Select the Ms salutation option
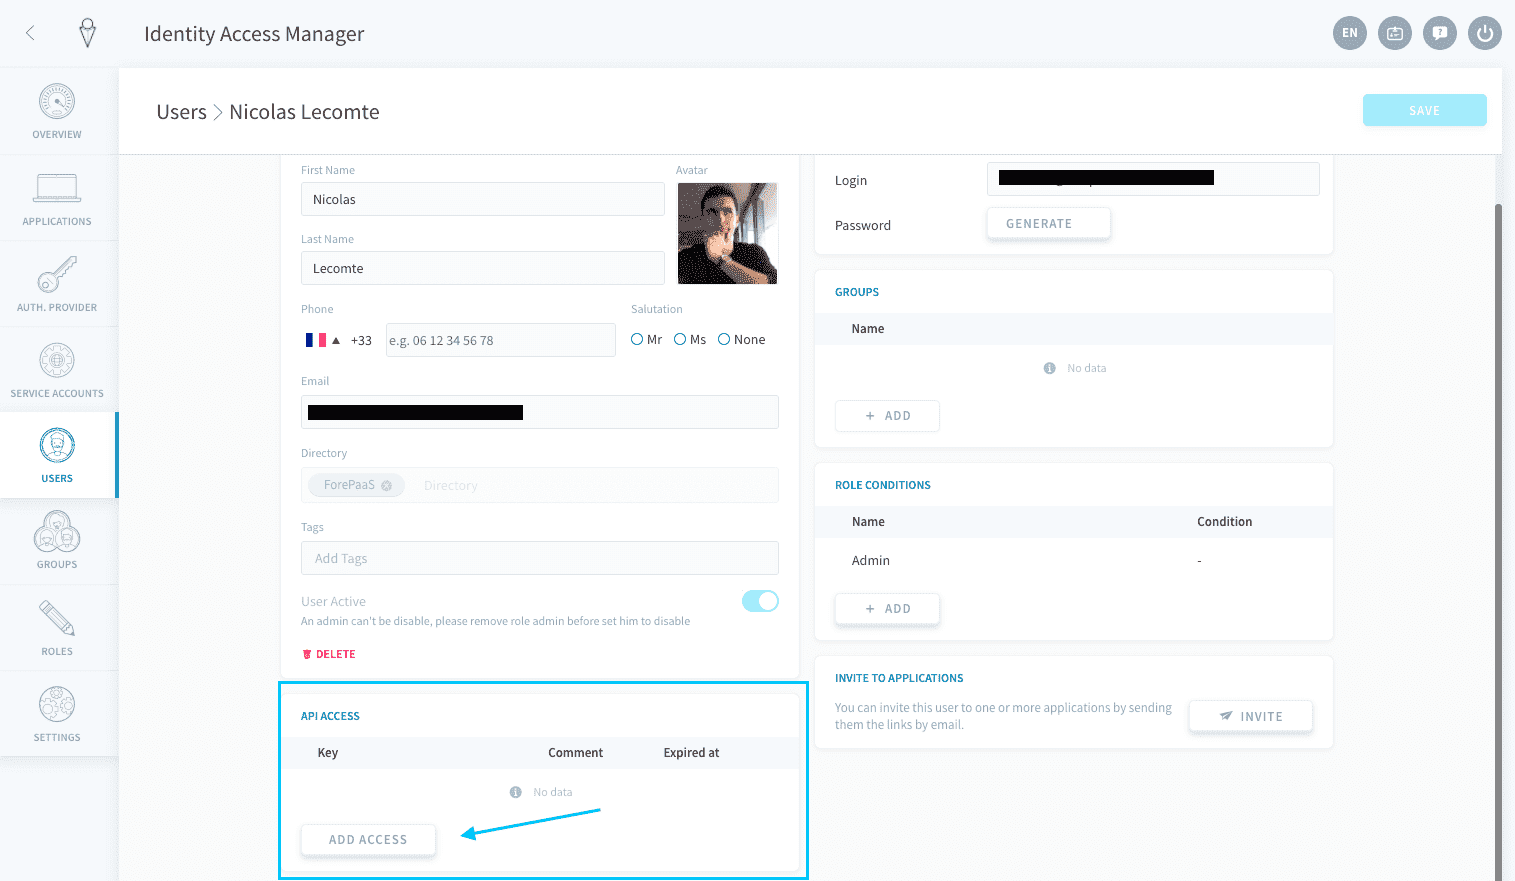This screenshot has width=1515, height=881. click(x=680, y=339)
